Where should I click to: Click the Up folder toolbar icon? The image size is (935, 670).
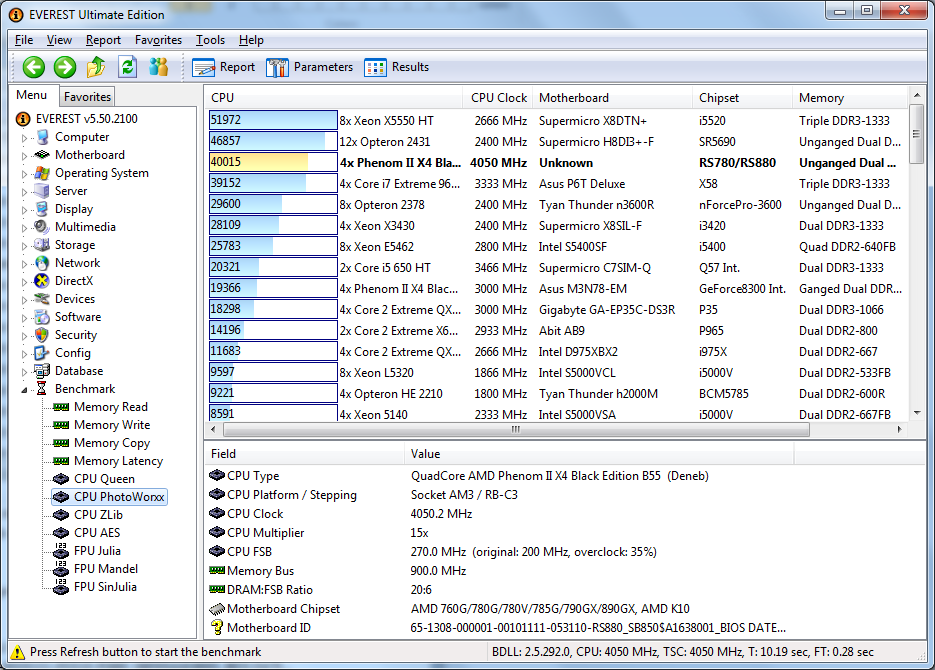tap(96, 67)
